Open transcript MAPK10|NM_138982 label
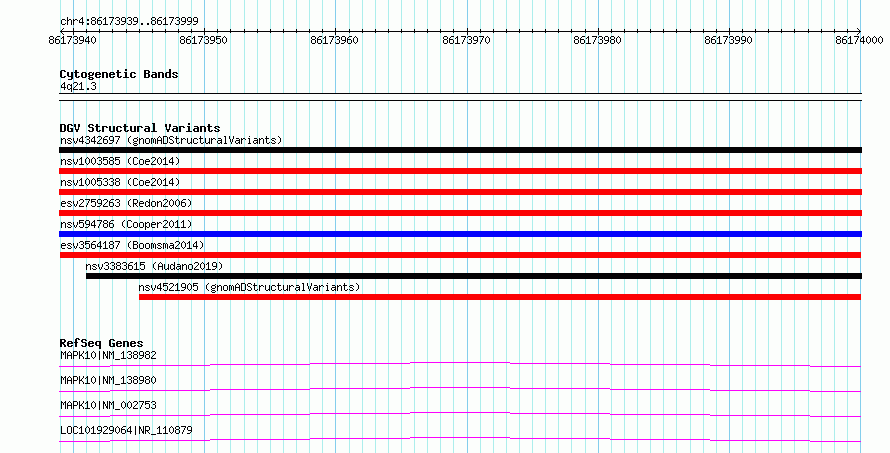The height and width of the screenshot is (453, 890). coord(108,355)
